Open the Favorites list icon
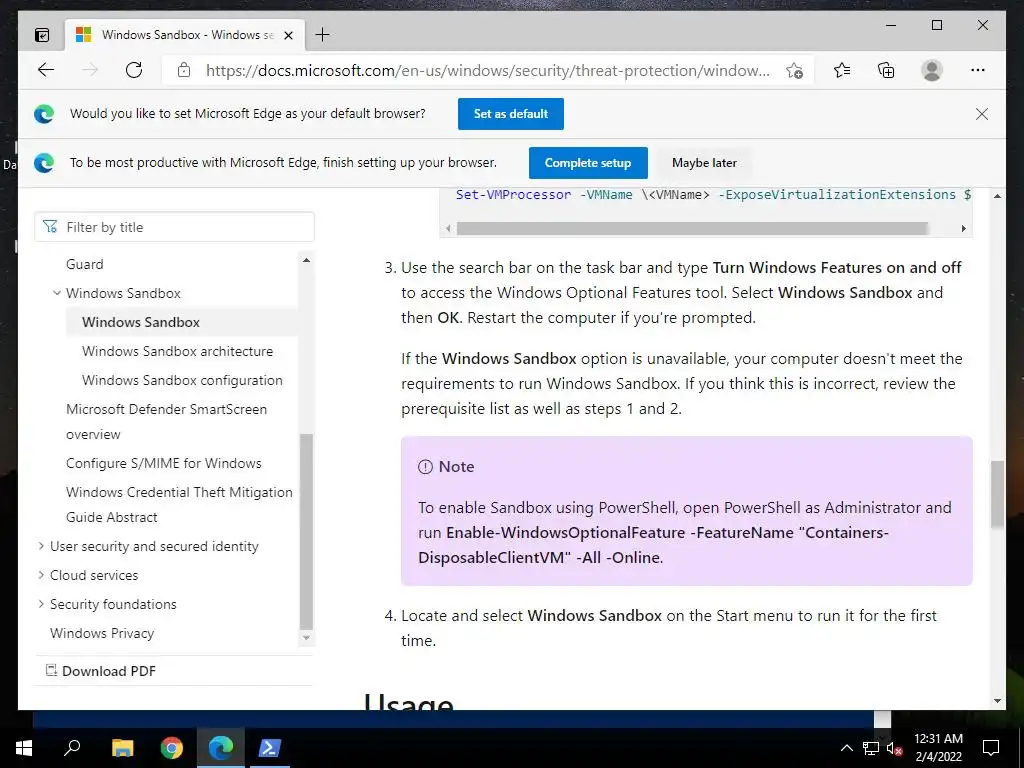Screen dimensions: 1024x768 pos(842,71)
